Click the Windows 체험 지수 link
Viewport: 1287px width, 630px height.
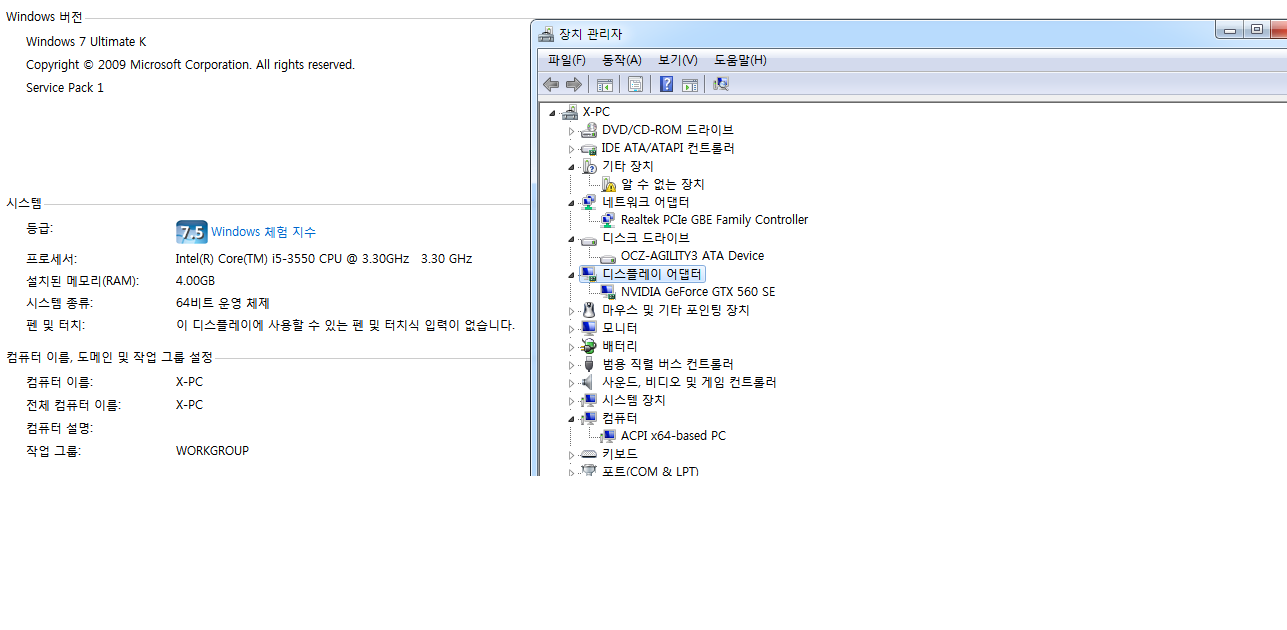click(x=263, y=232)
